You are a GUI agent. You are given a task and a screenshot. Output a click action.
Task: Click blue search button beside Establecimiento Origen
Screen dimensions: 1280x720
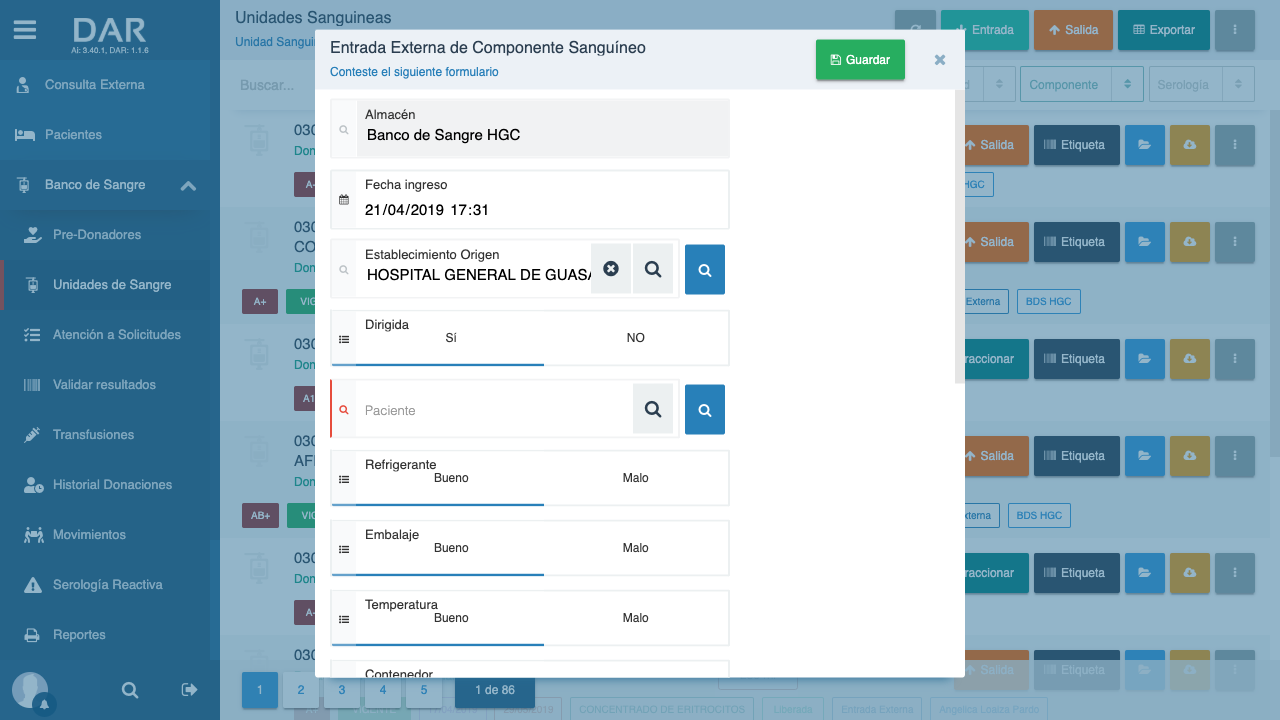(x=705, y=270)
